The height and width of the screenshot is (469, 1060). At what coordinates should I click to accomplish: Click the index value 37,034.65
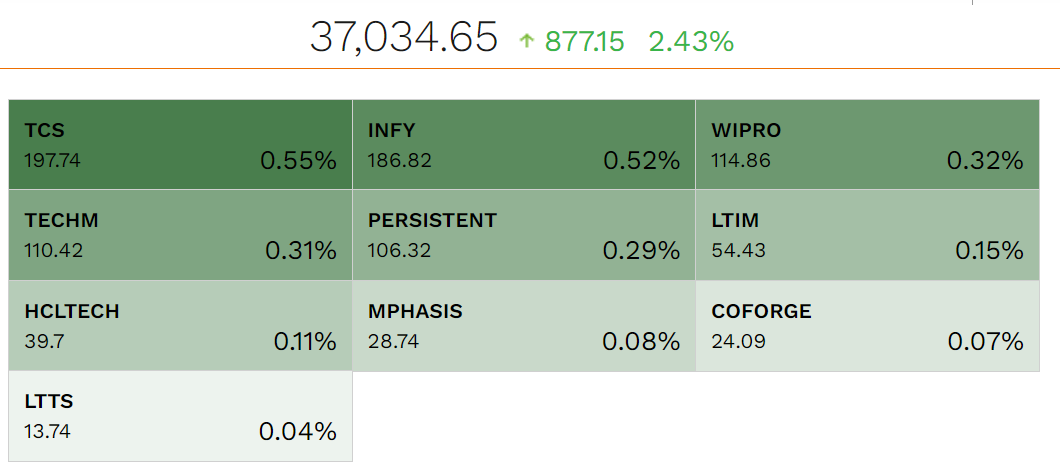point(403,39)
